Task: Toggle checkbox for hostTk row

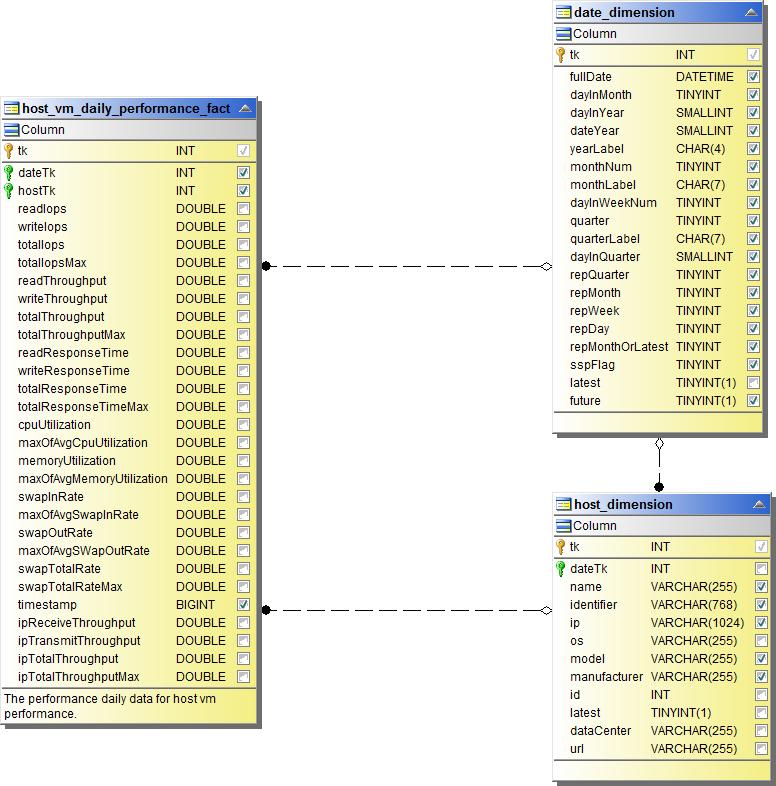Action: [x=244, y=190]
